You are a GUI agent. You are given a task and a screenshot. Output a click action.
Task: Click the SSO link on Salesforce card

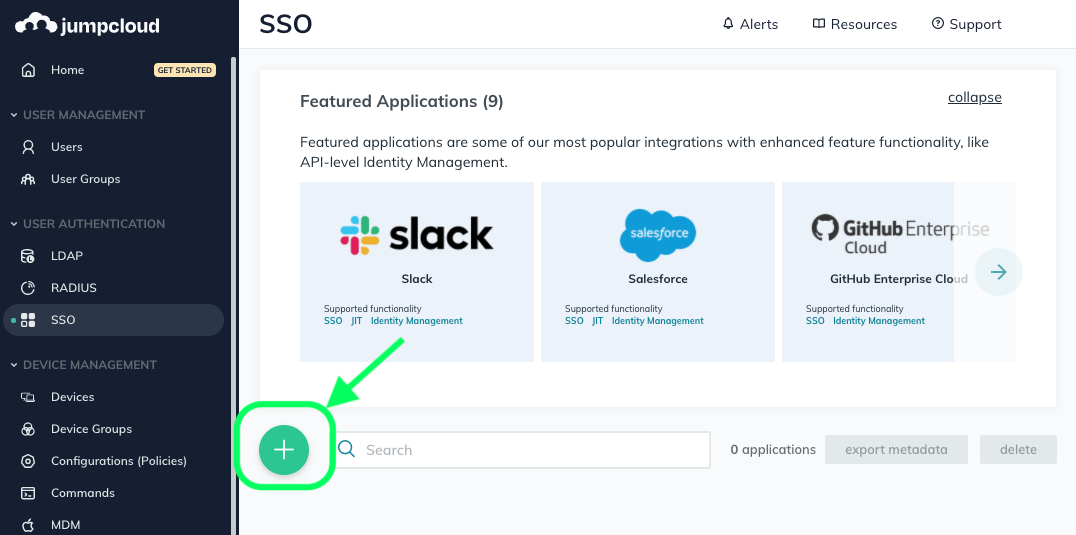click(574, 321)
